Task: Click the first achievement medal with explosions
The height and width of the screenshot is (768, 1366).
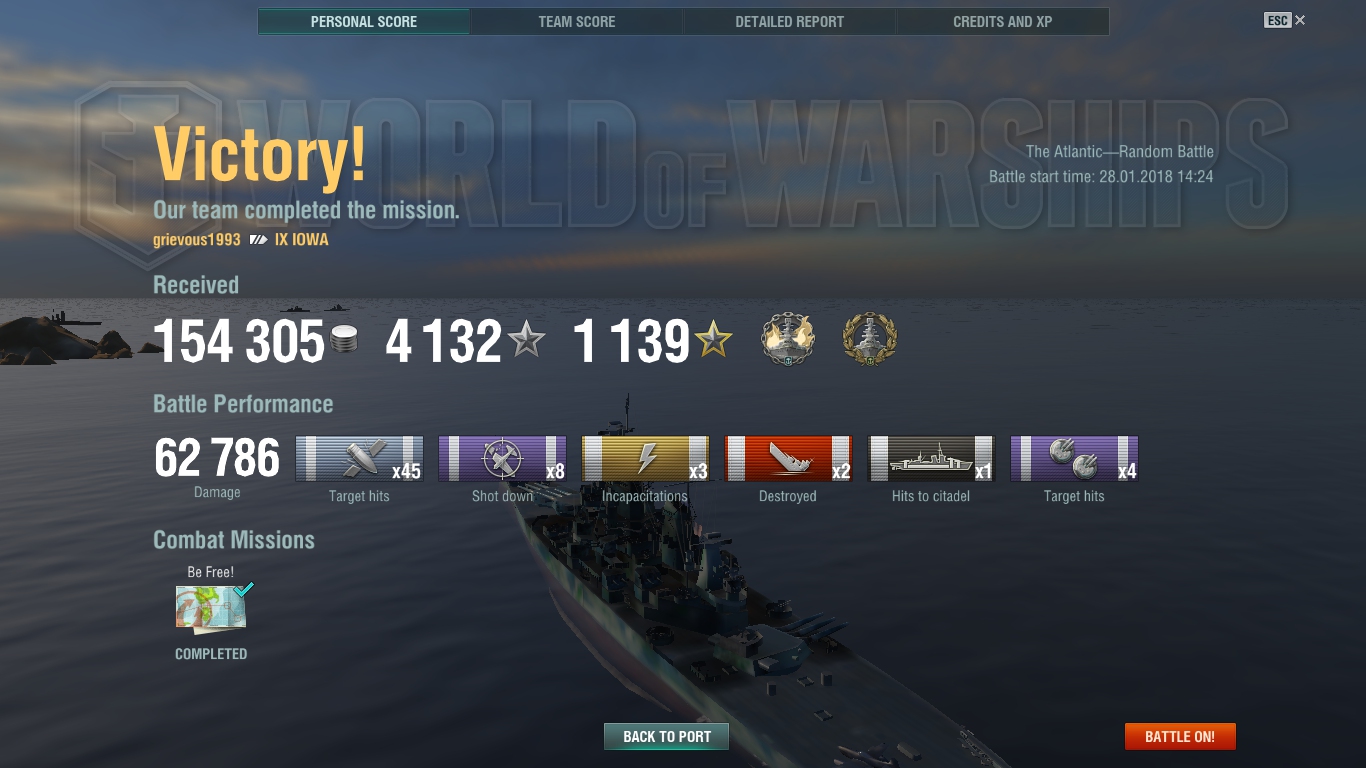Action: (788, 339)
